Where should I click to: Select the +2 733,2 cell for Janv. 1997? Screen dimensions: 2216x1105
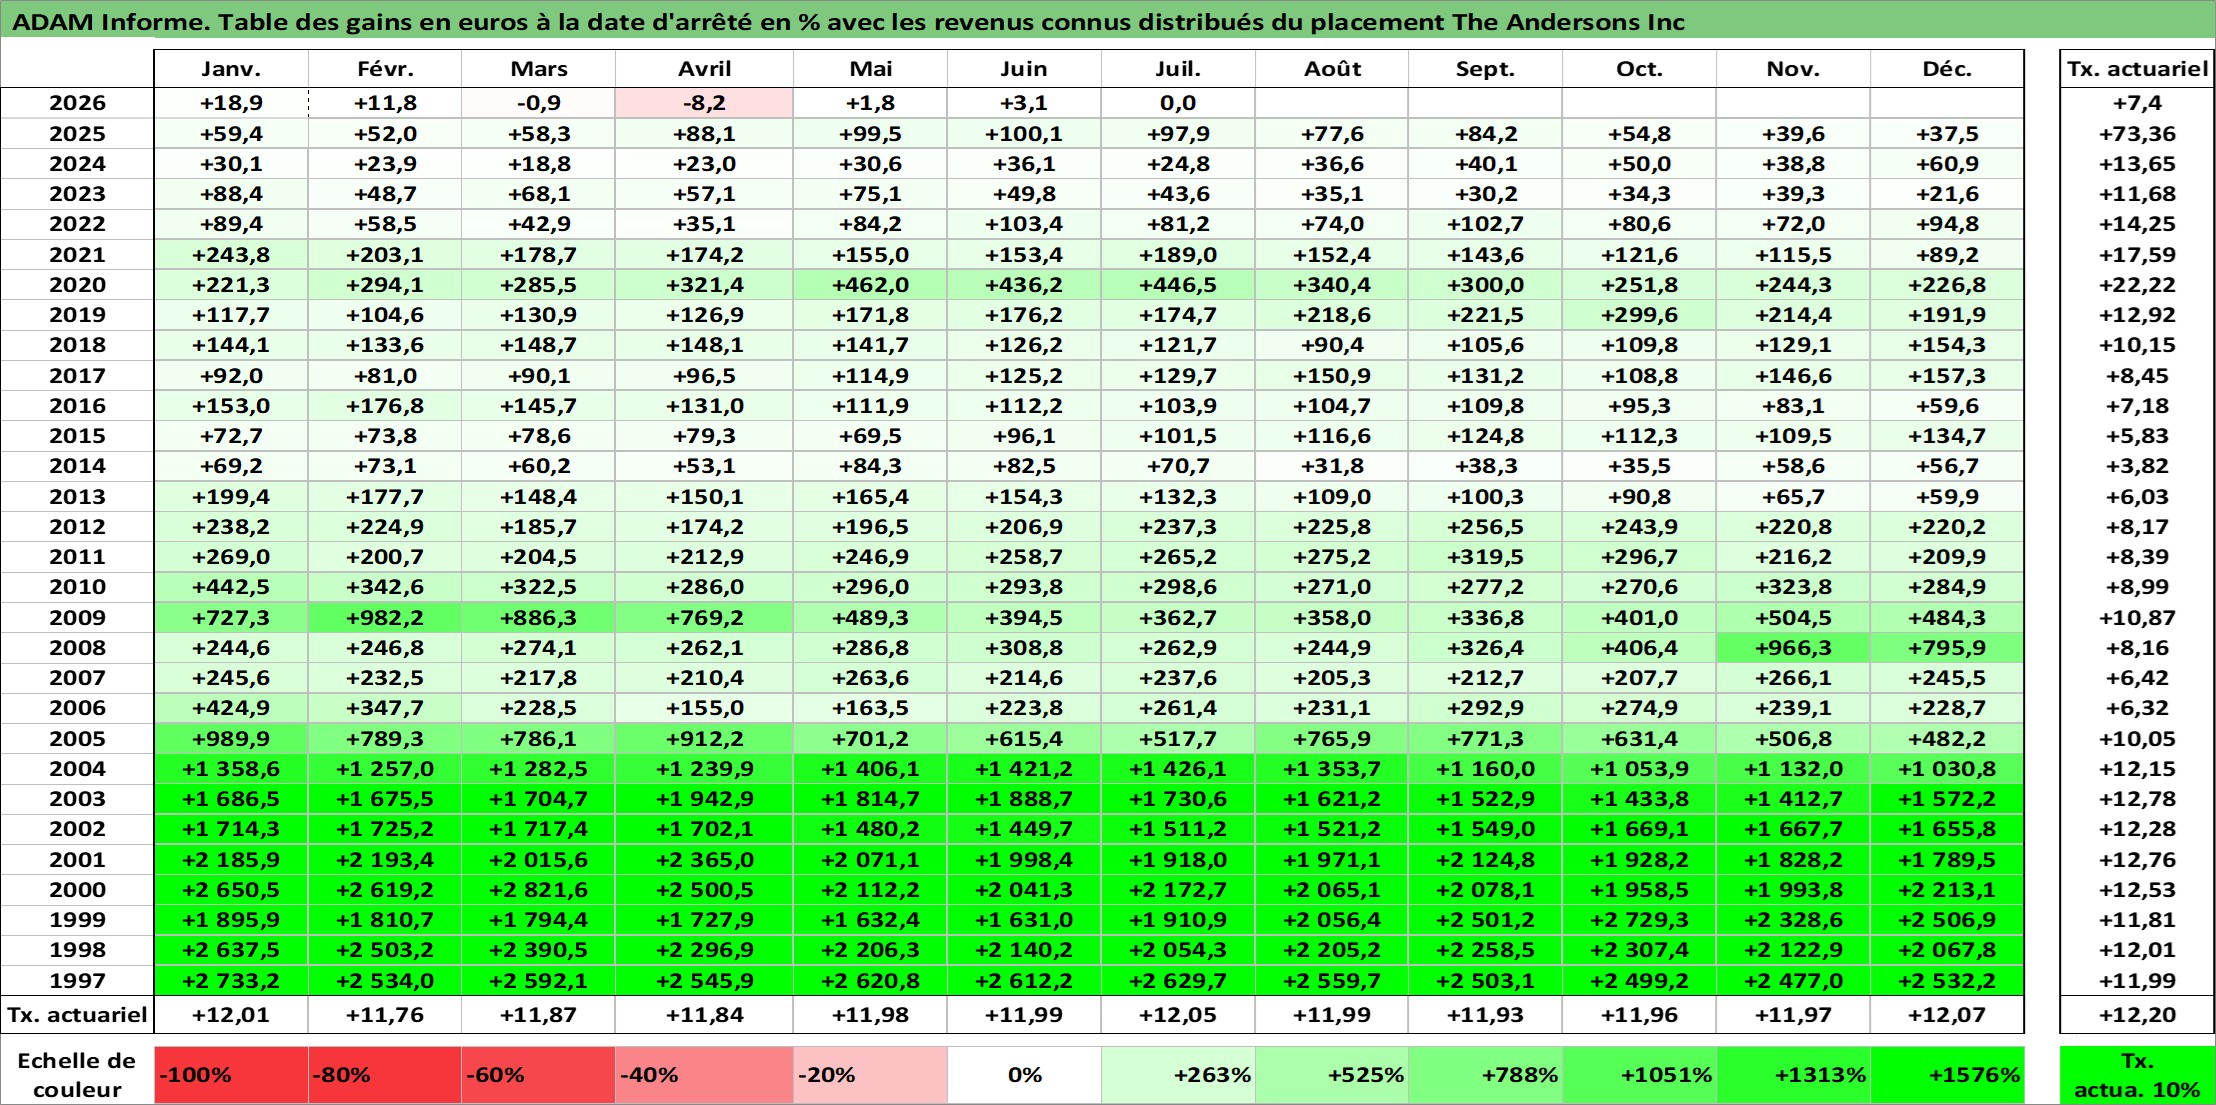[x=231, y=981]
